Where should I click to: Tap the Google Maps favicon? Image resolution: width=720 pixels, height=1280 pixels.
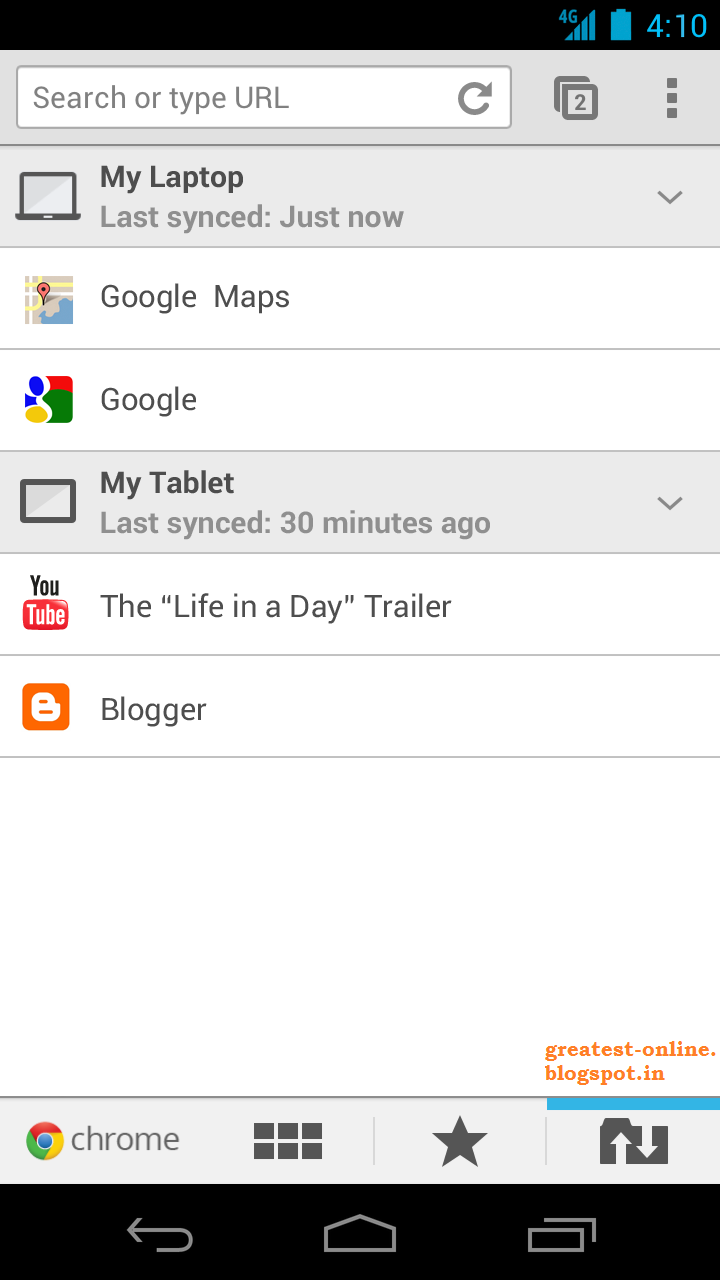[x=48, y=299]
